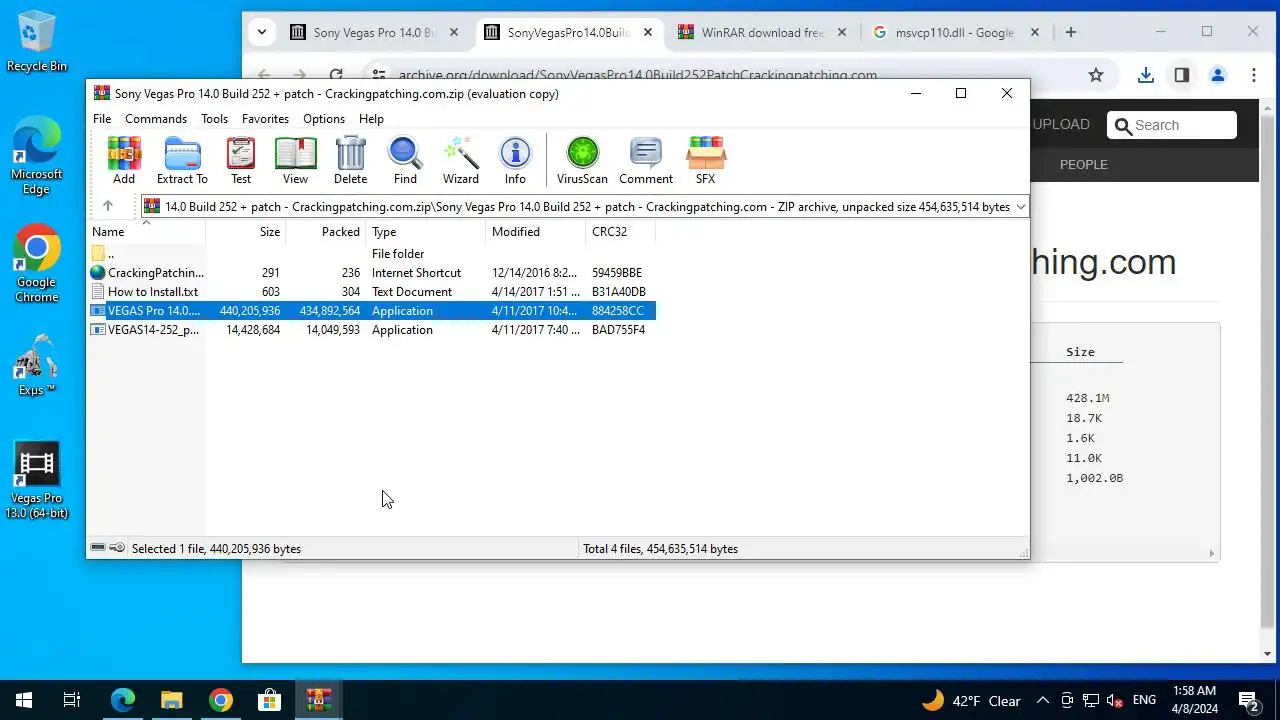Click the key icon in WinRAR status bar
1280x720 pixels.
coord(117,548)
